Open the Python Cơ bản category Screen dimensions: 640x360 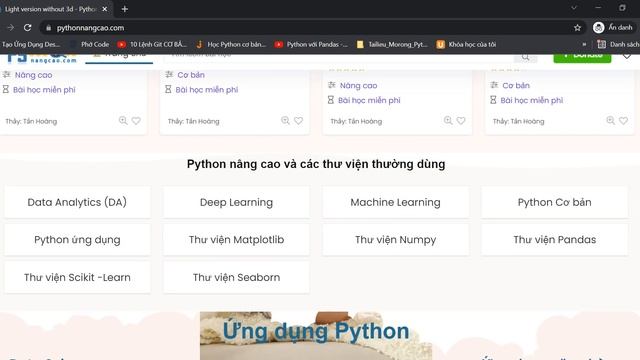tap(554, 202)
